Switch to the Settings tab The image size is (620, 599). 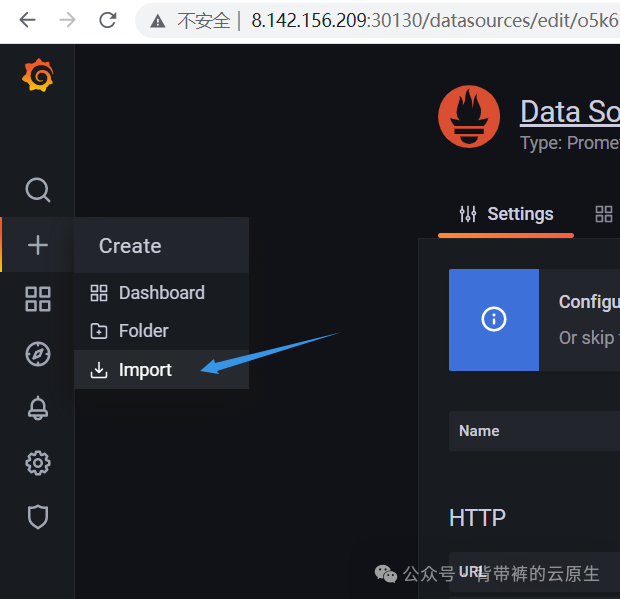click(506, 214)
